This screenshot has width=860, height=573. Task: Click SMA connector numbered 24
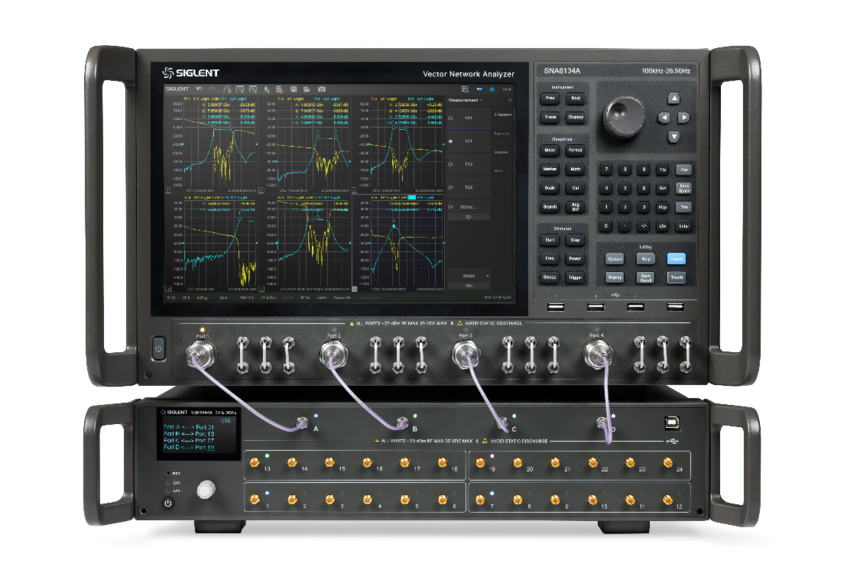pyautogui.click(x=667, y=463)
